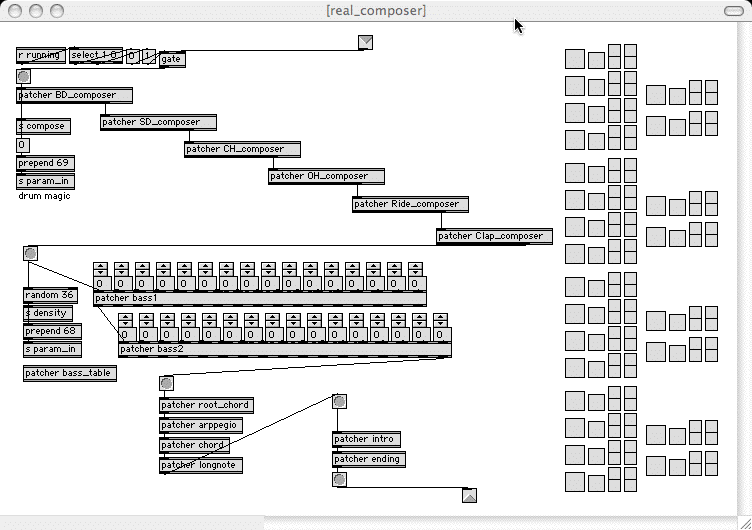Click leftmost stepper arrows above patcher bass1
The height and width of the screenshot is (530, 752).
point(100,269)
